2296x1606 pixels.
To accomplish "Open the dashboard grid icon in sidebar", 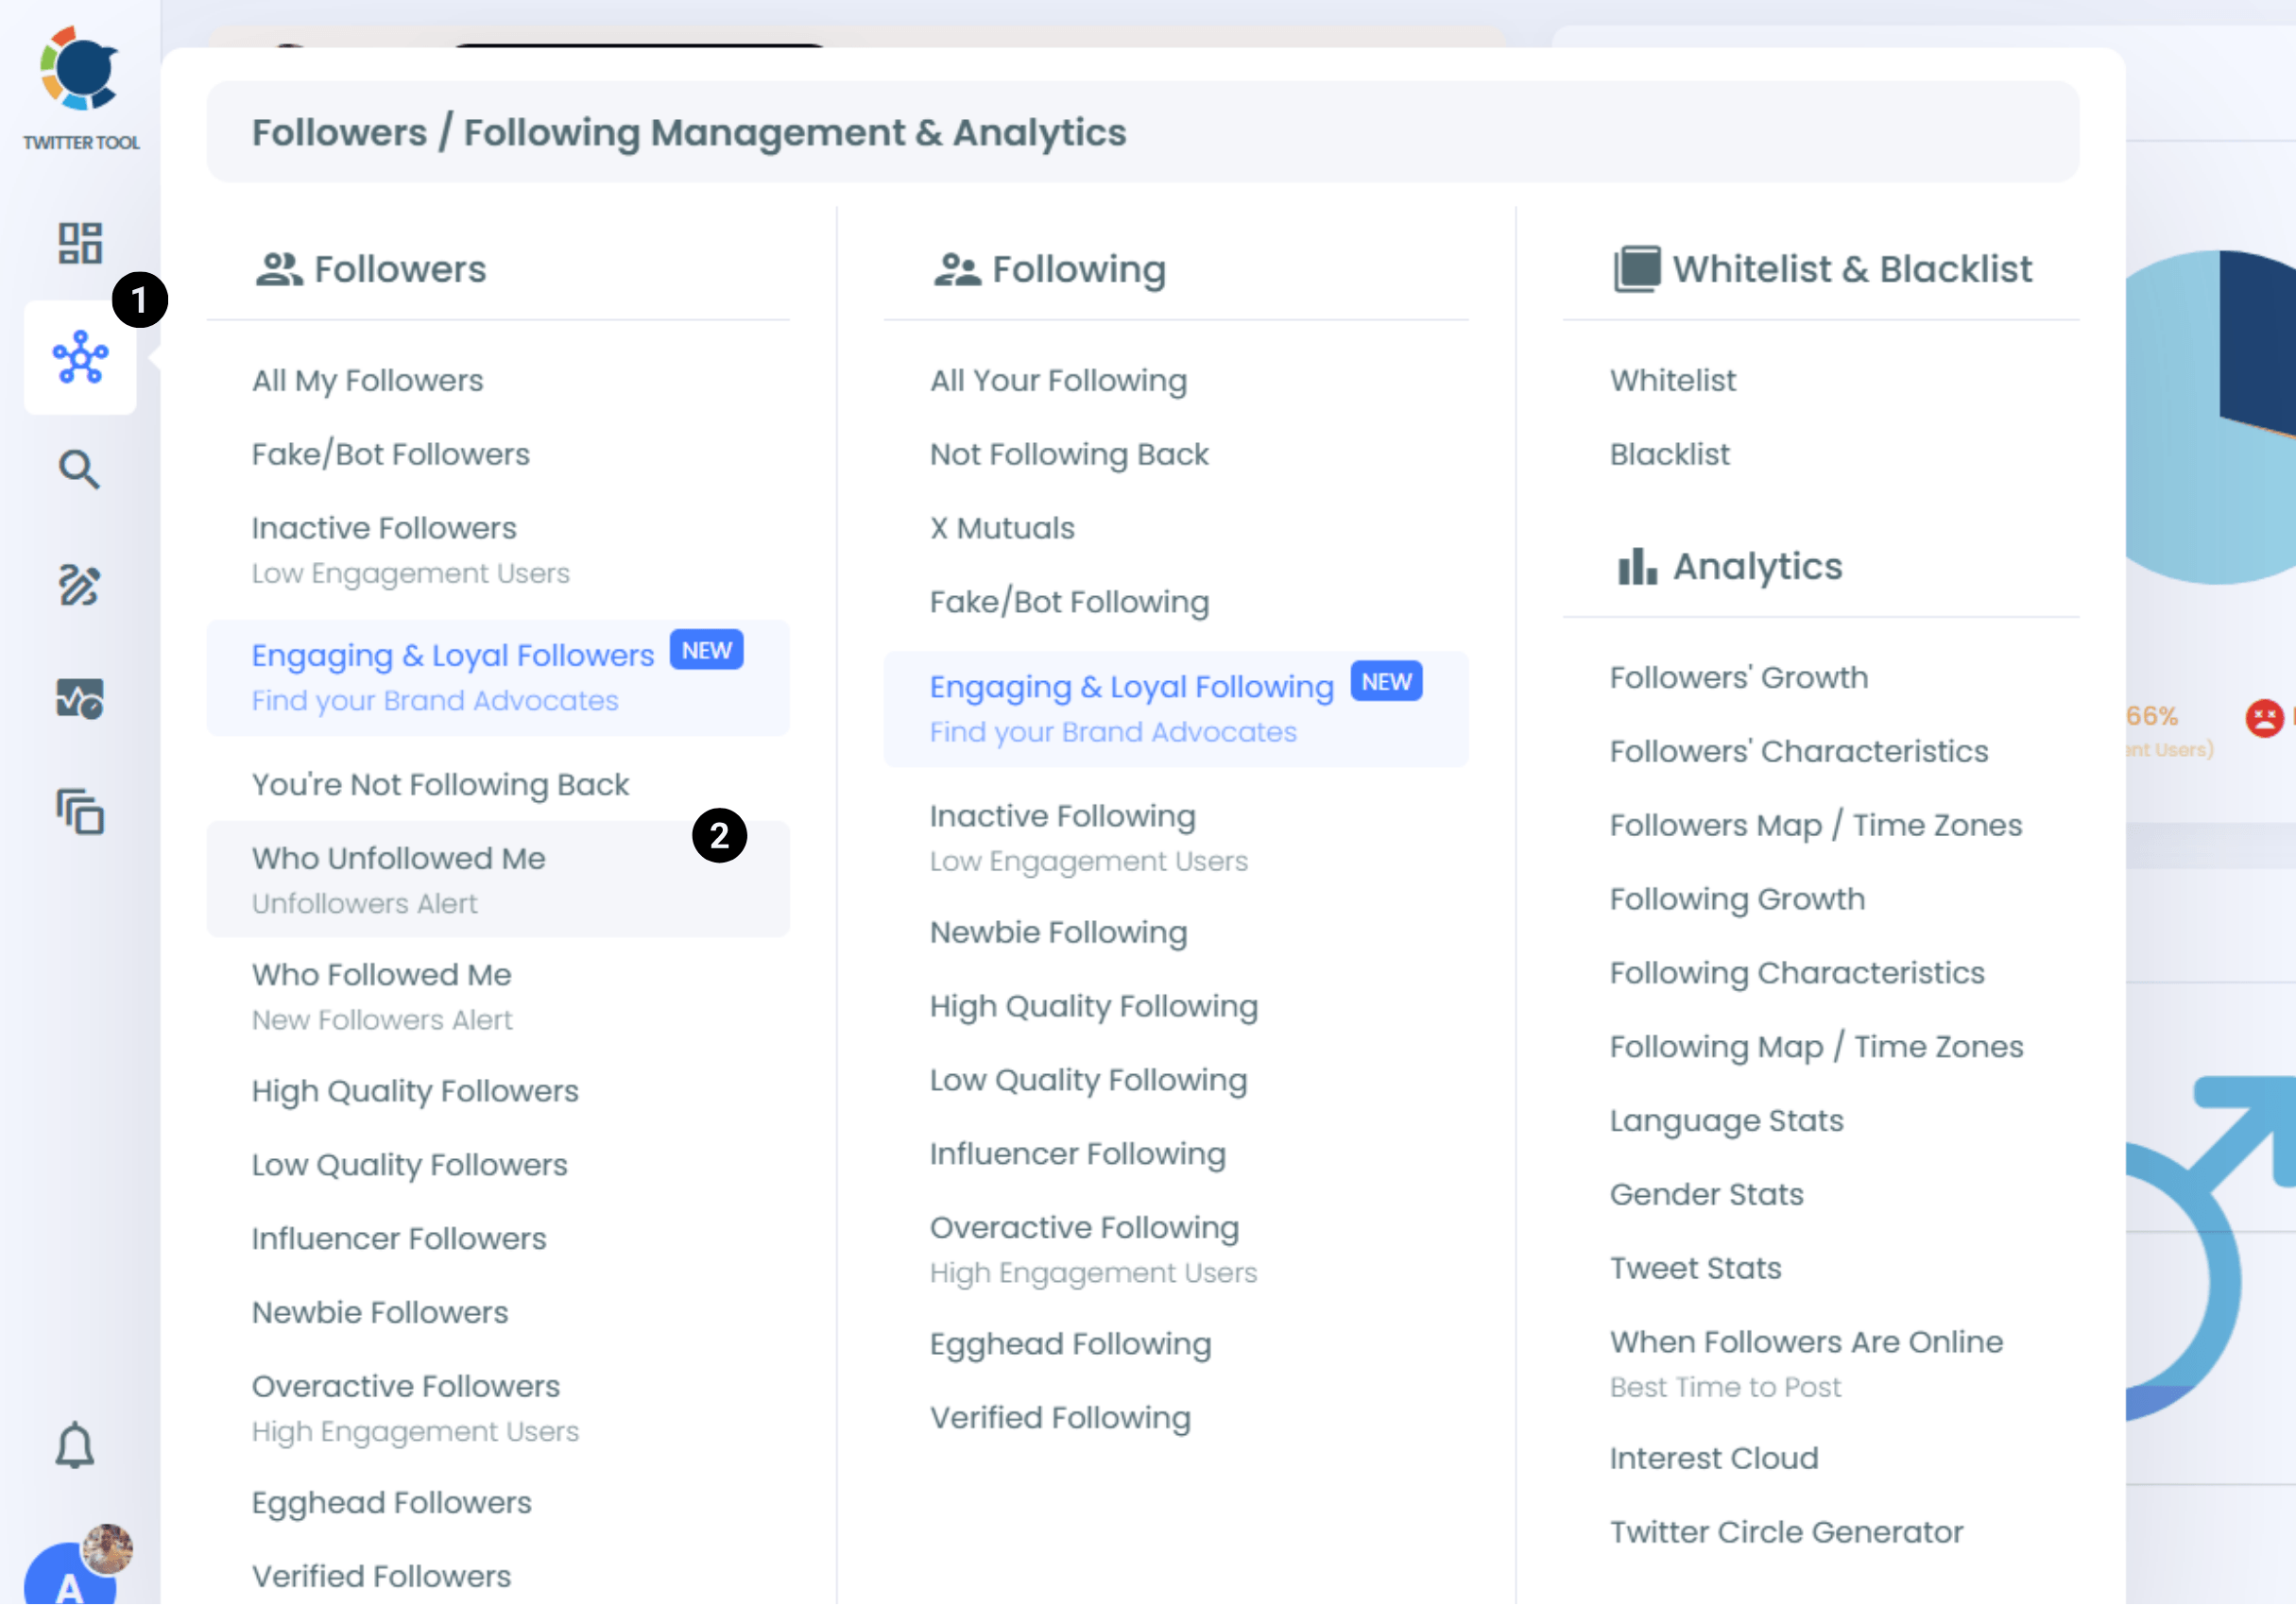I will click(x=80, y=242).
